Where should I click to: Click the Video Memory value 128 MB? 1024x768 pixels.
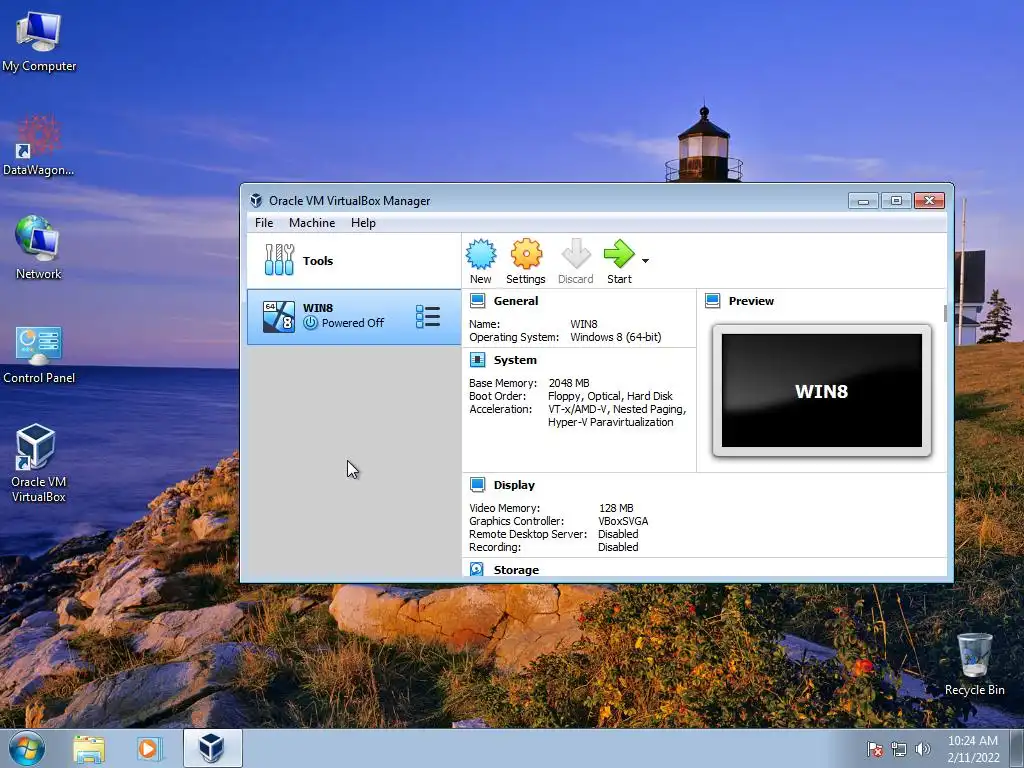tap(616, 507)
